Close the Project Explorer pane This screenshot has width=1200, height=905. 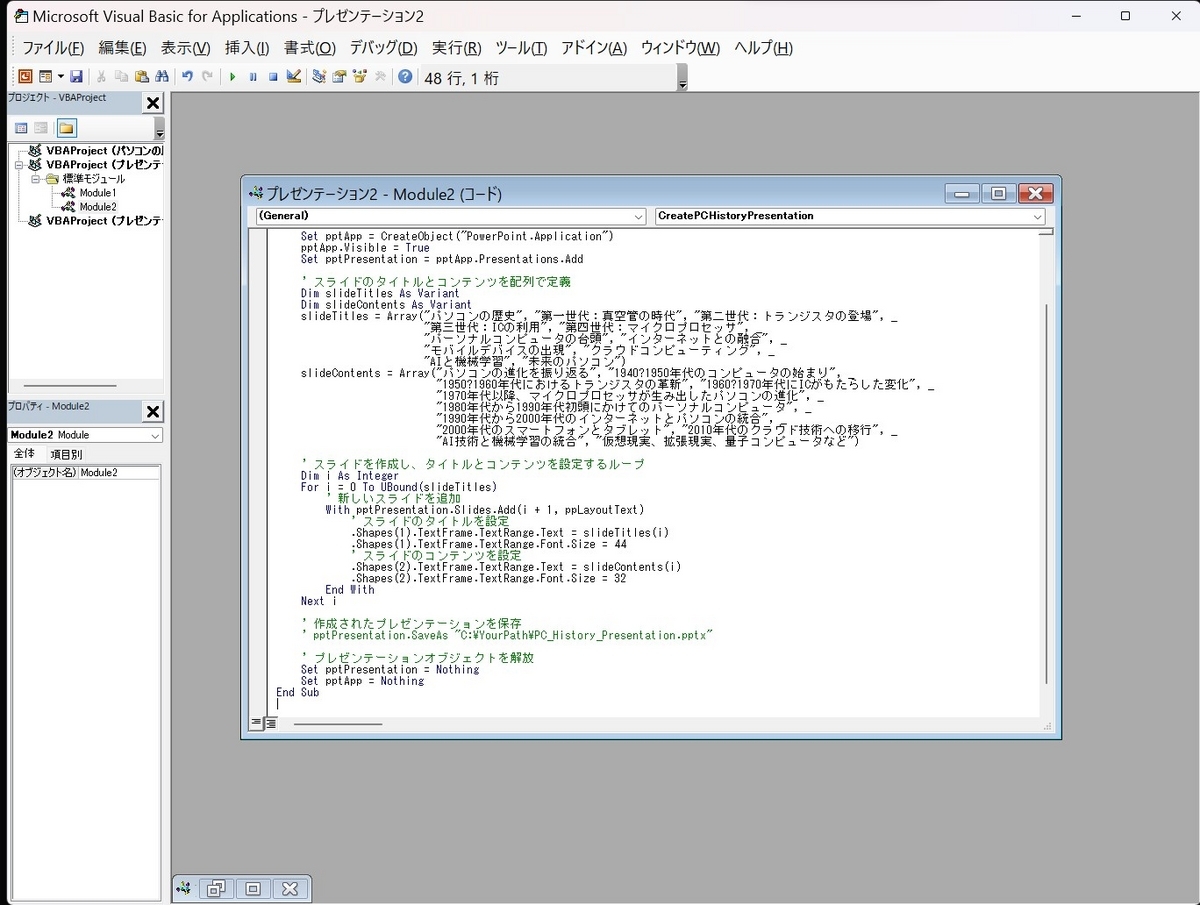tap(153, 103)
